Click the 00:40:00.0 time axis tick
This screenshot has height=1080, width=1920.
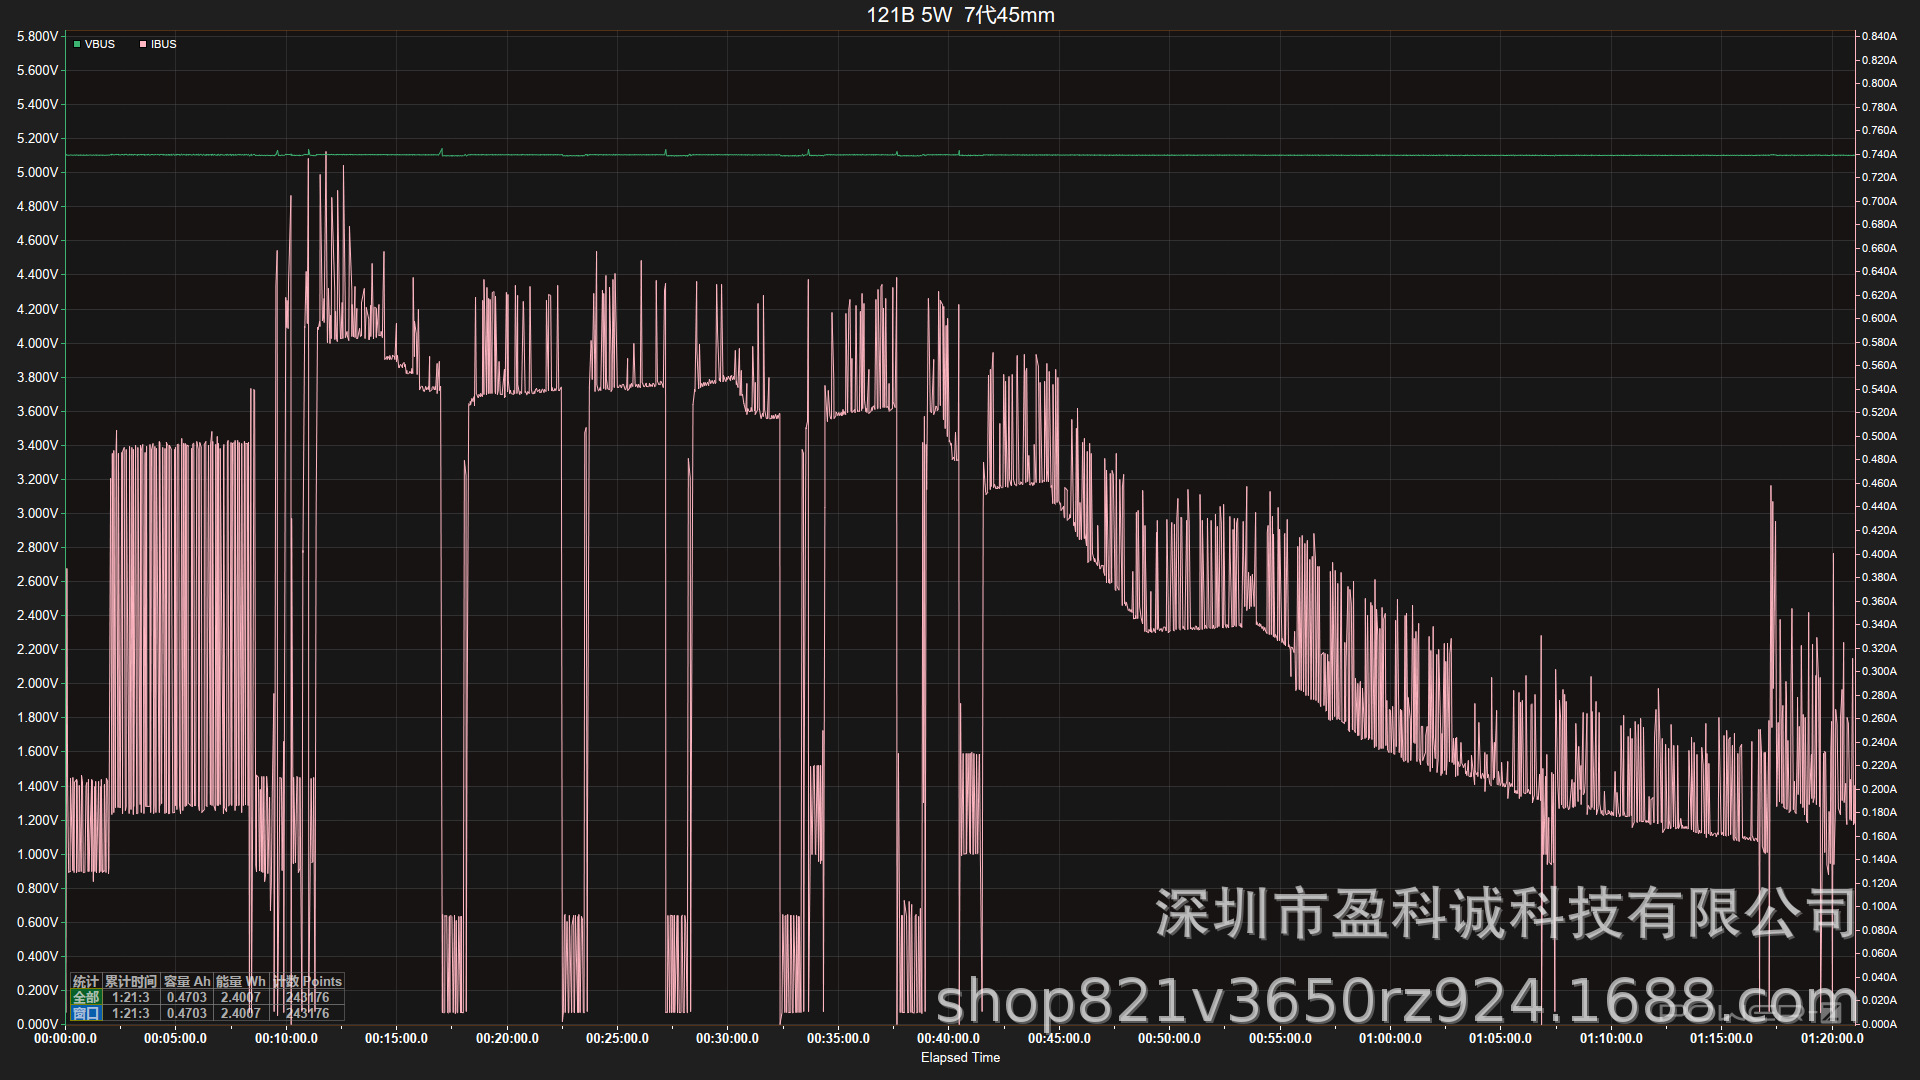tap(948, 1038)
